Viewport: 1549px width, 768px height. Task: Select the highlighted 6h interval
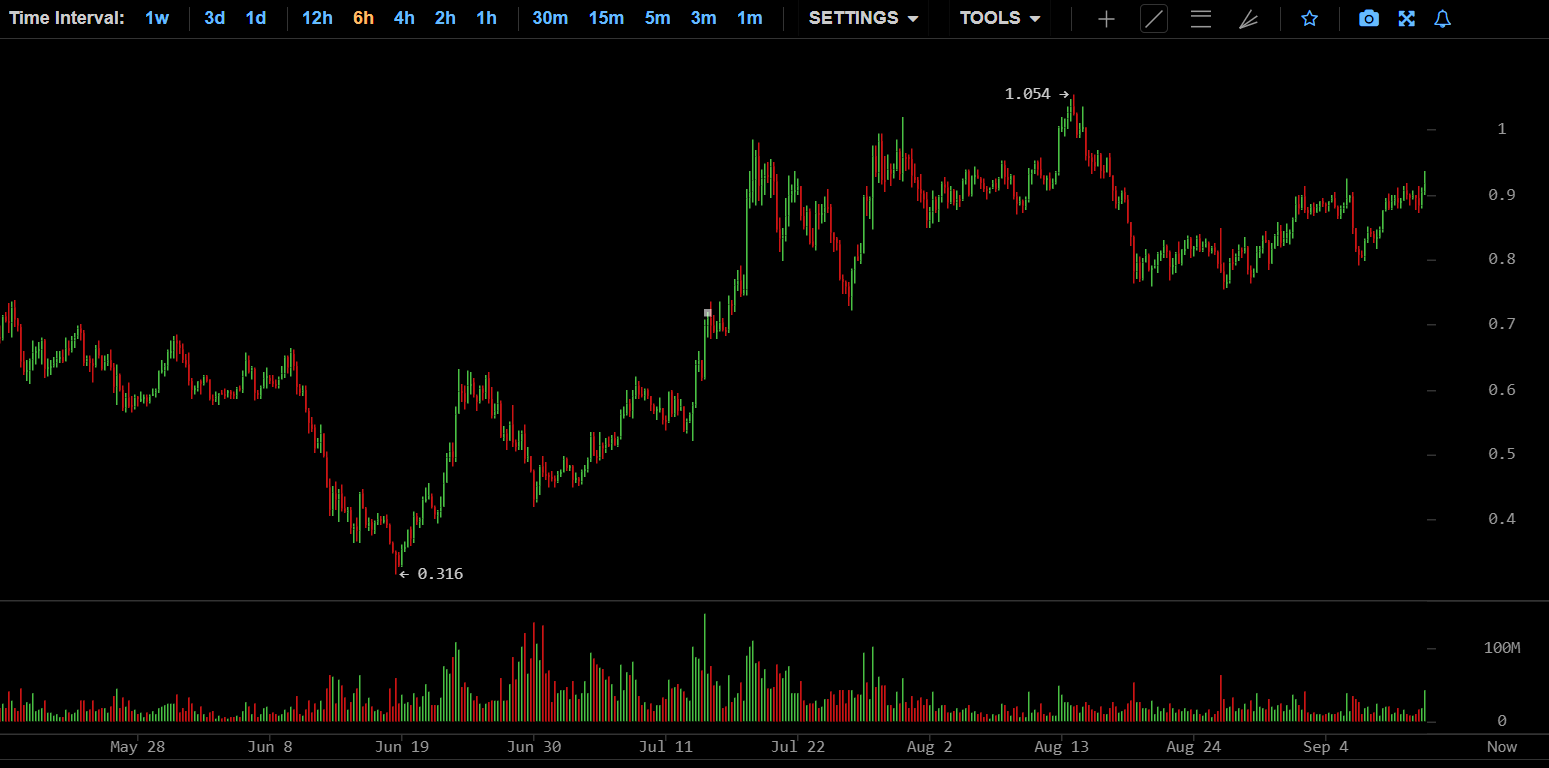(363, 18)
